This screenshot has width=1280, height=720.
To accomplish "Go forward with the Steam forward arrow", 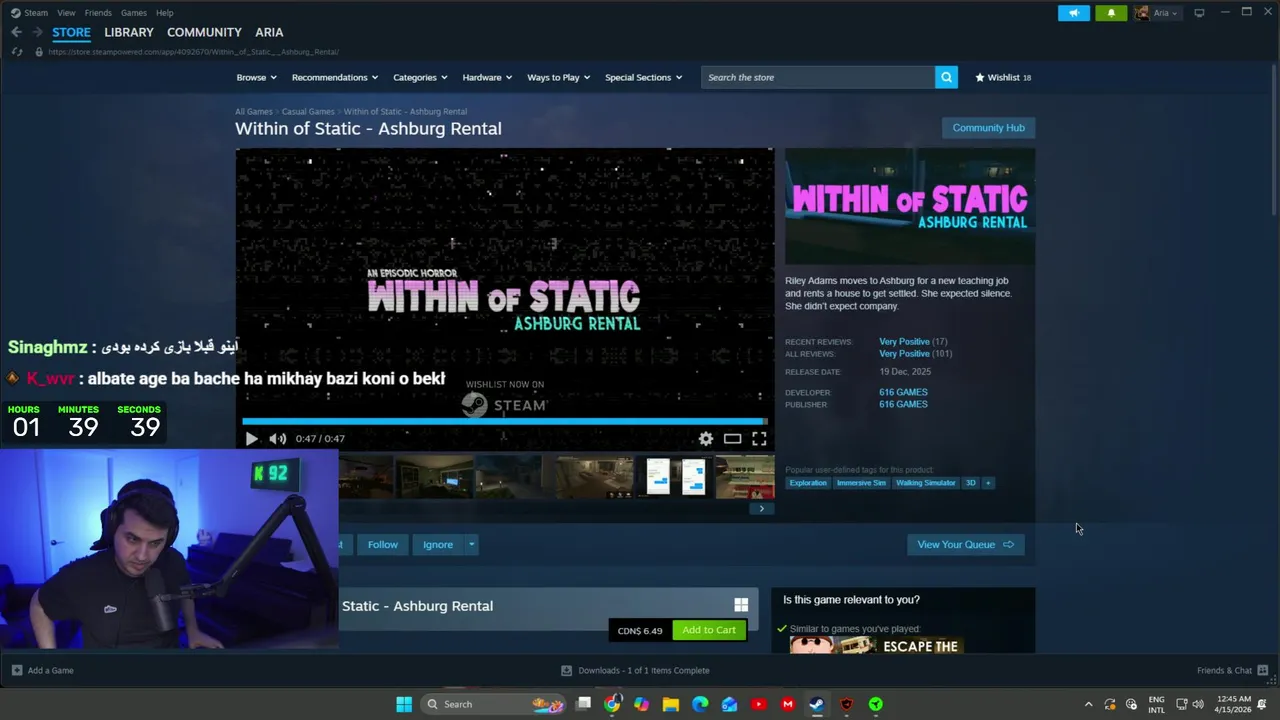I will tap(37, 32).
